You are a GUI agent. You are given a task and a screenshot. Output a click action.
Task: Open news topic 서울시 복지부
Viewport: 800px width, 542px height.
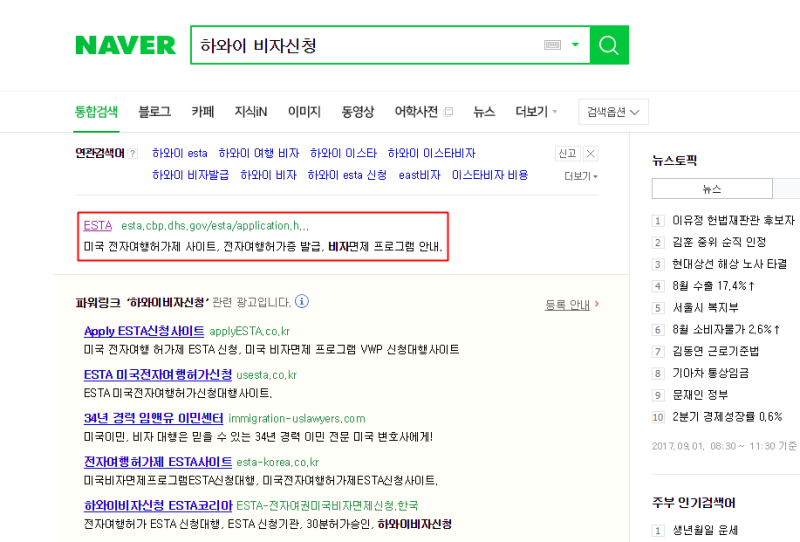(x=705, y=308)
